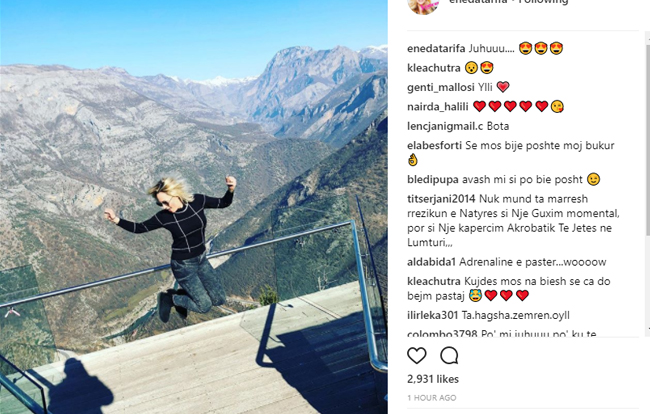Open bledipupa commenter profile
The height and width of the screenshot is (414, 650).
(433, 180)
